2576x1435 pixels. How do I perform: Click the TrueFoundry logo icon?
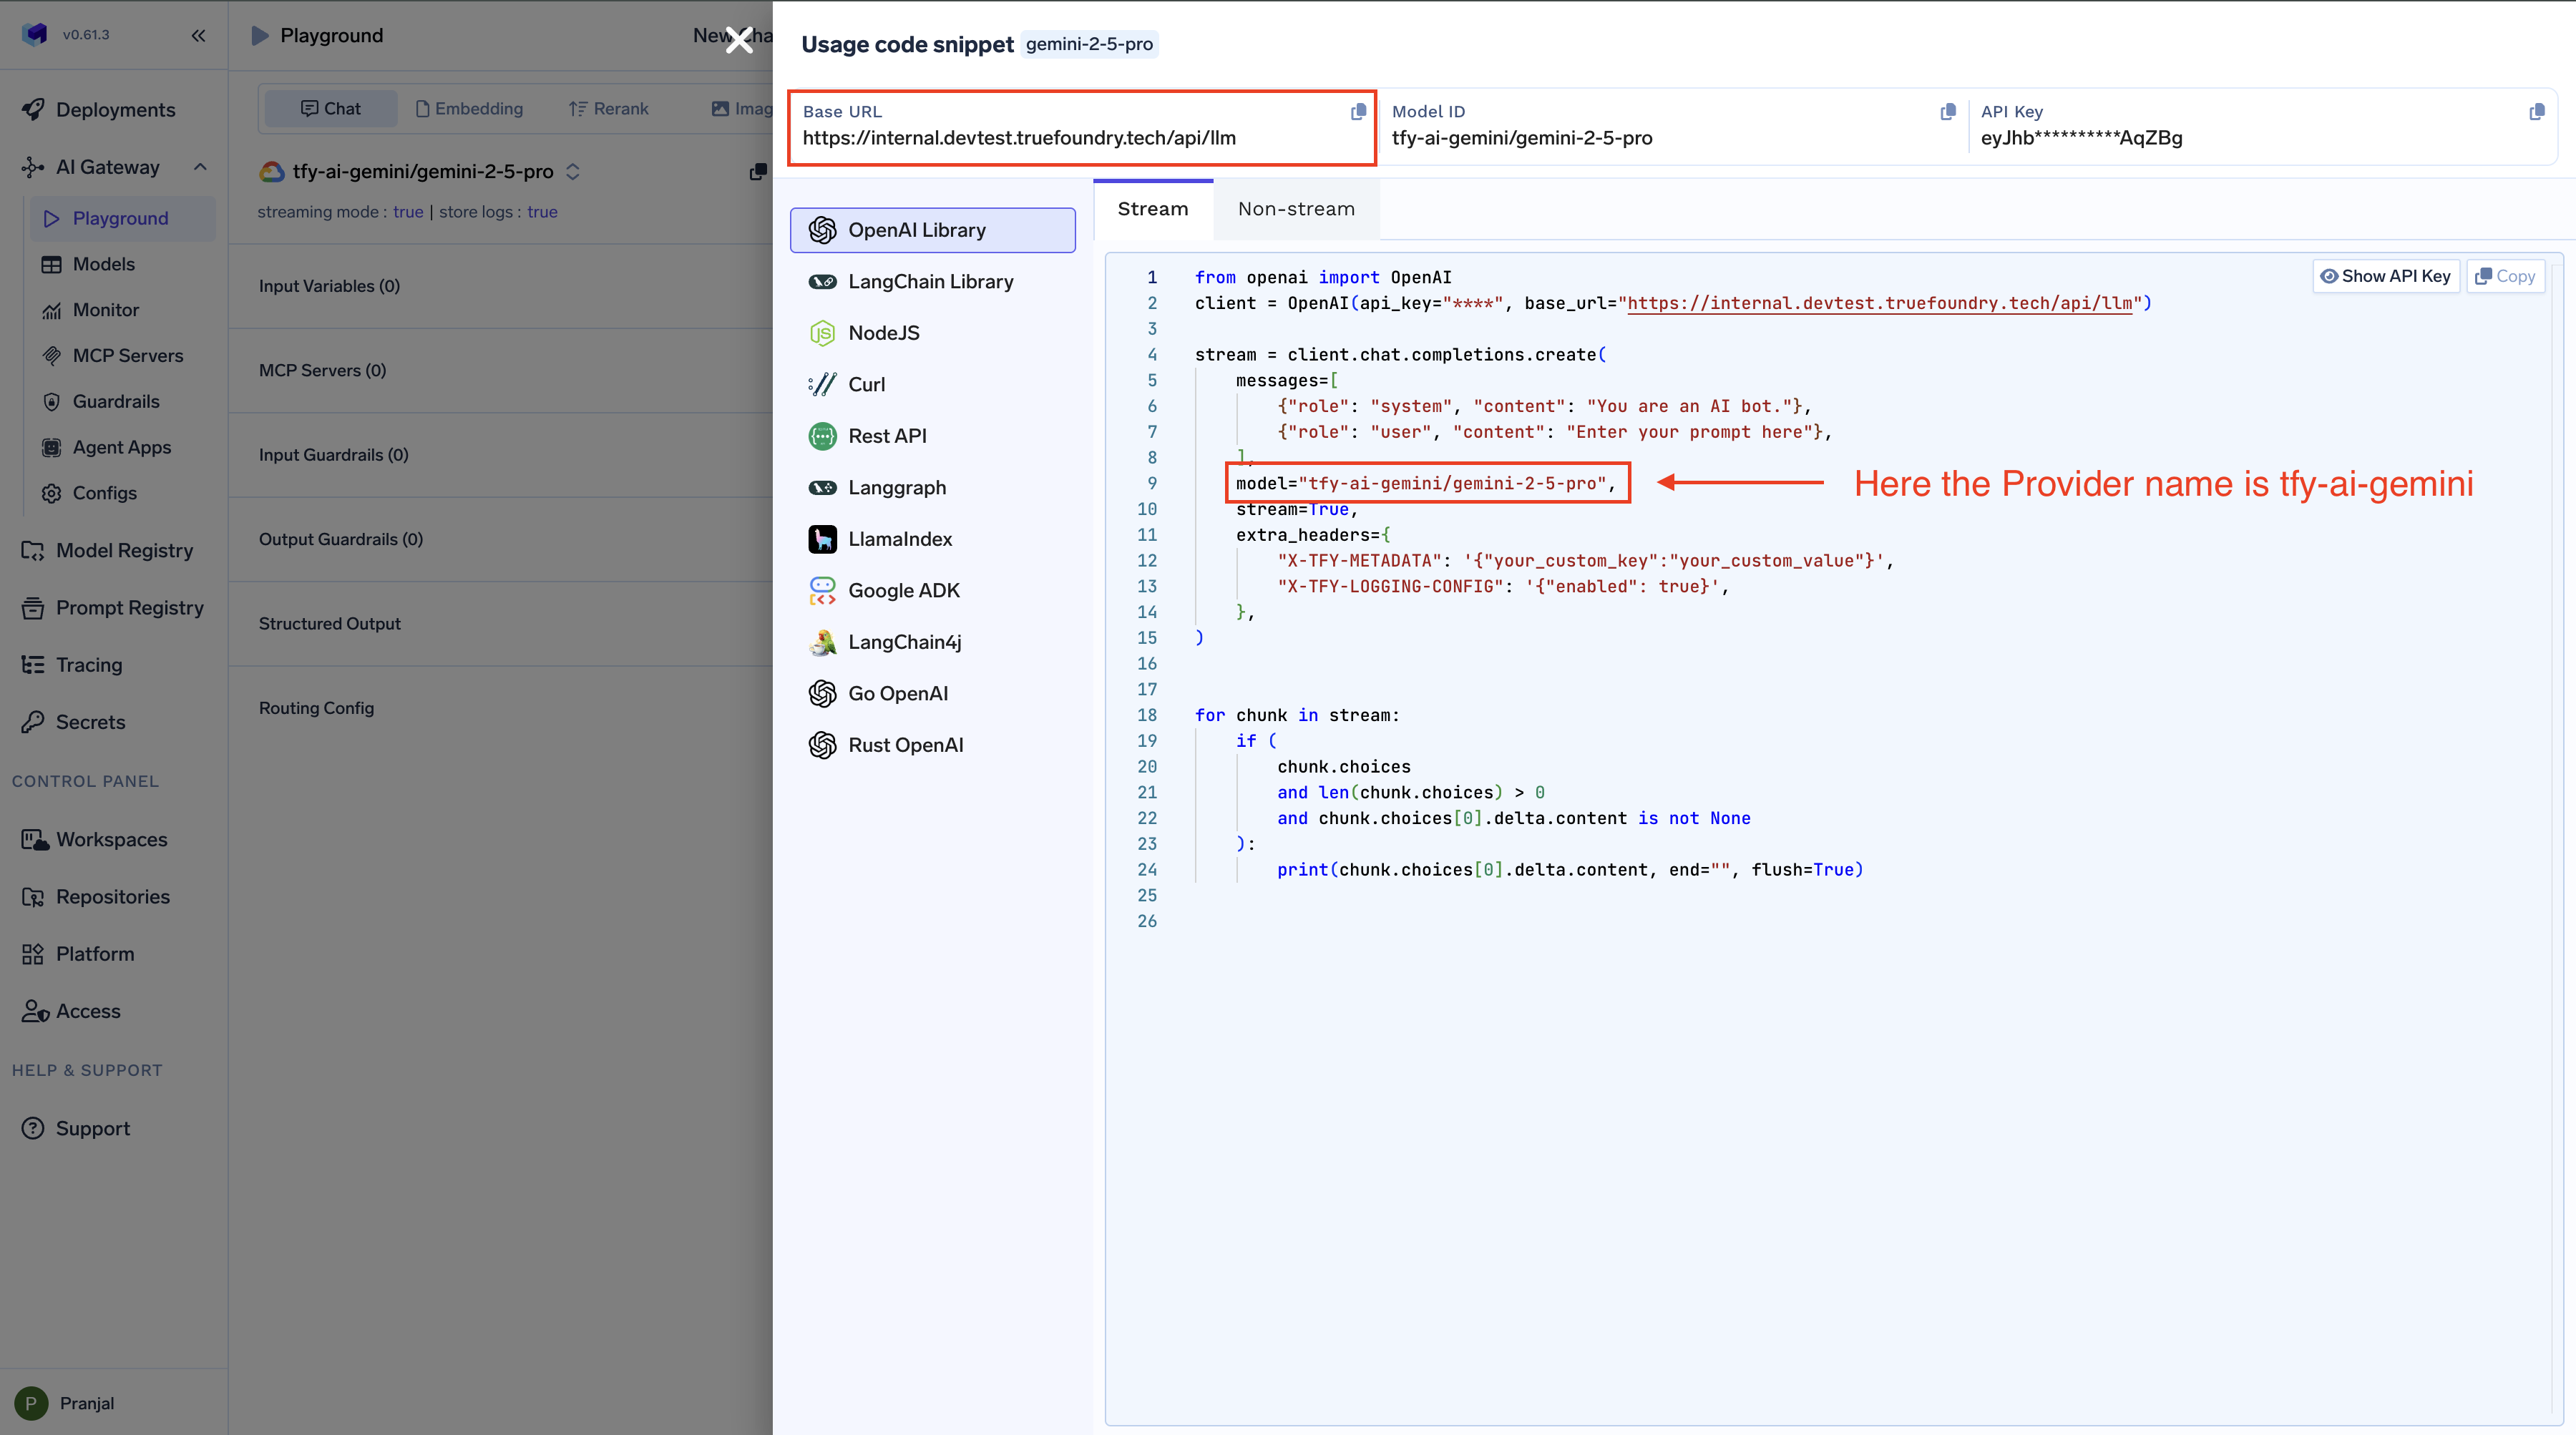[x=35, y=34]
